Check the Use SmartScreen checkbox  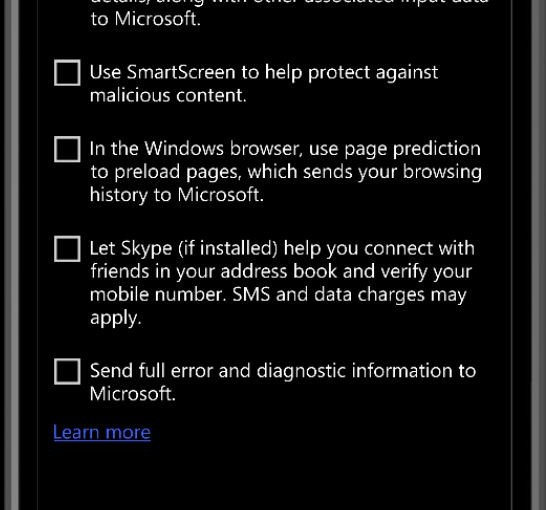67,73
